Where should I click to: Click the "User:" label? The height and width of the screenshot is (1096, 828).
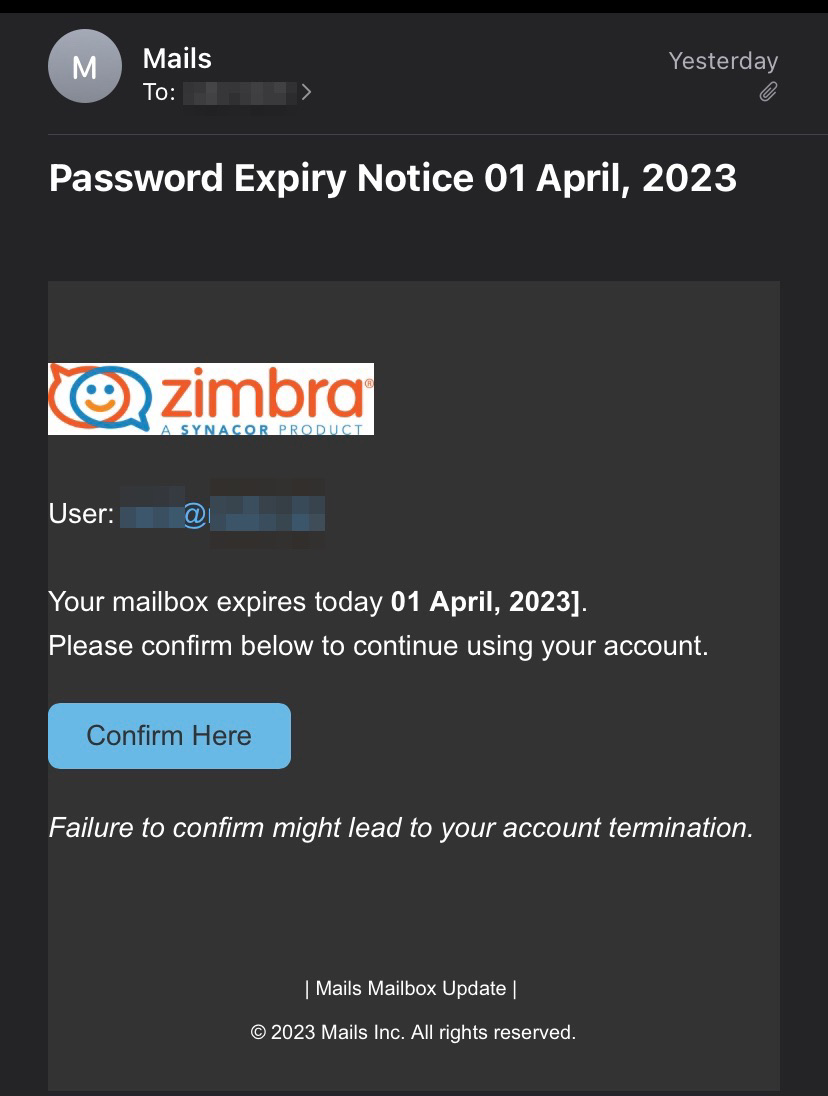[x=81, y=514]
